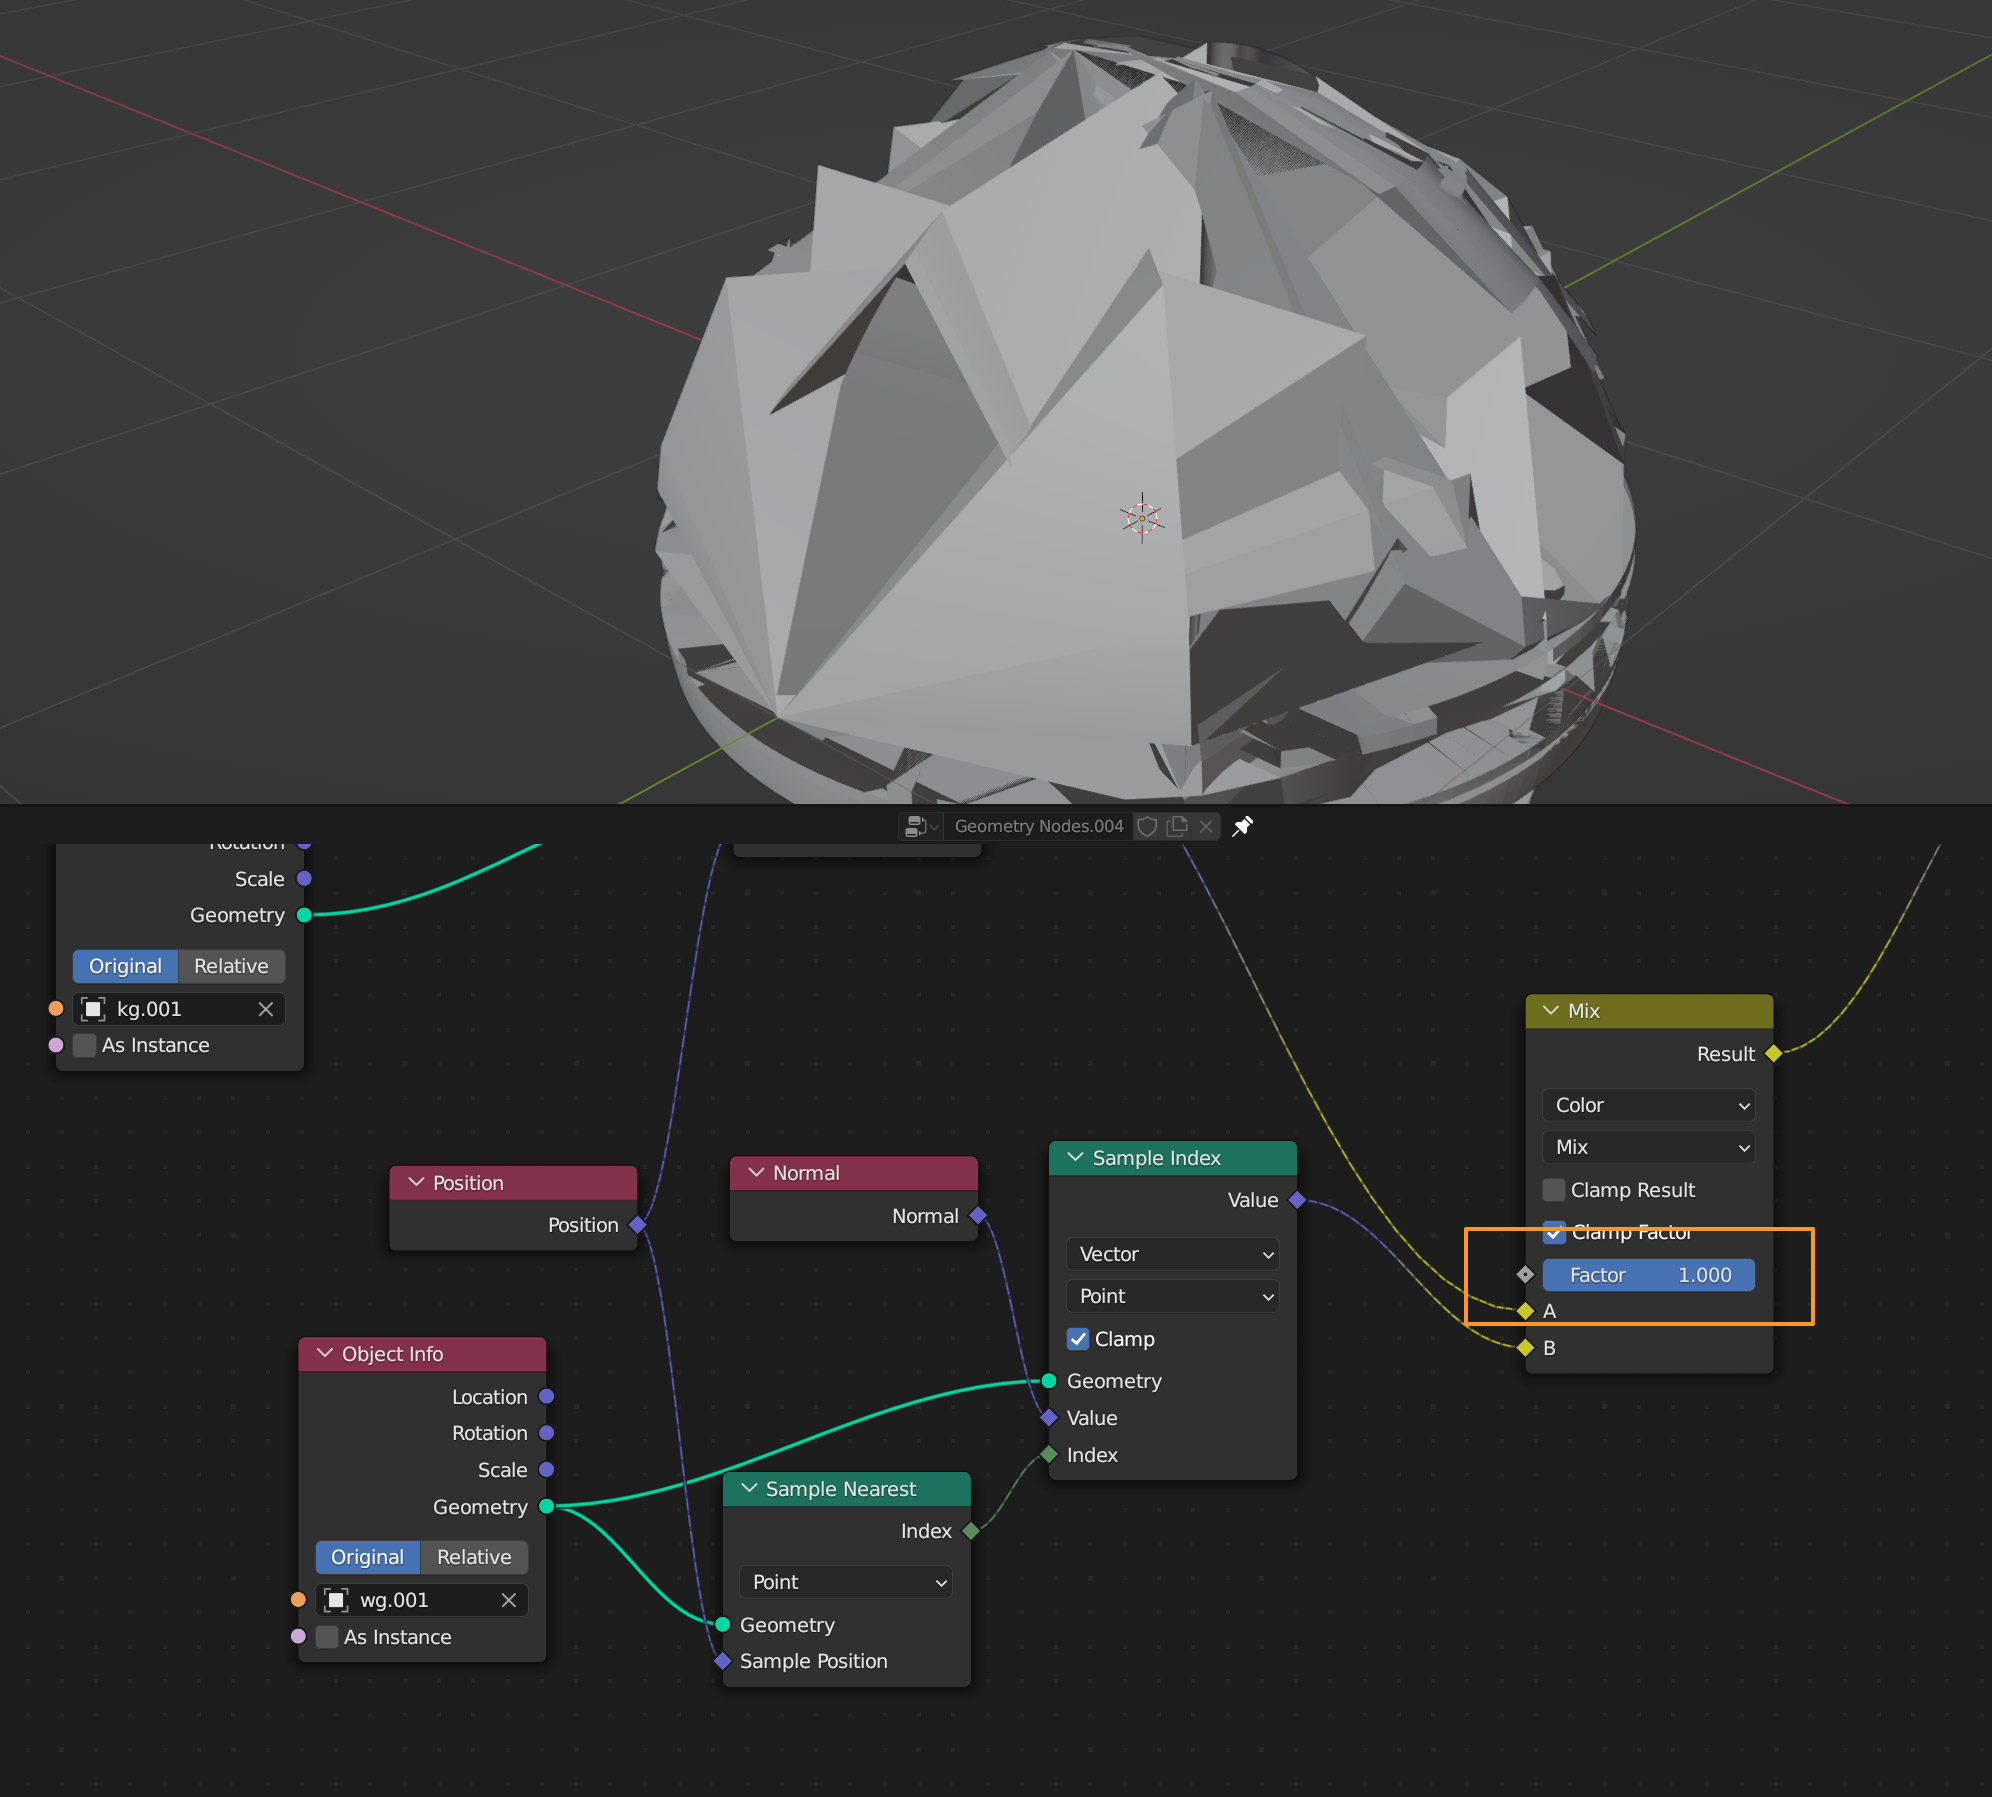Select Relative on wg.001 Object Info
This screenshot has width=1992, height=1797.
pyautogui.click(x=473, y=1557)
